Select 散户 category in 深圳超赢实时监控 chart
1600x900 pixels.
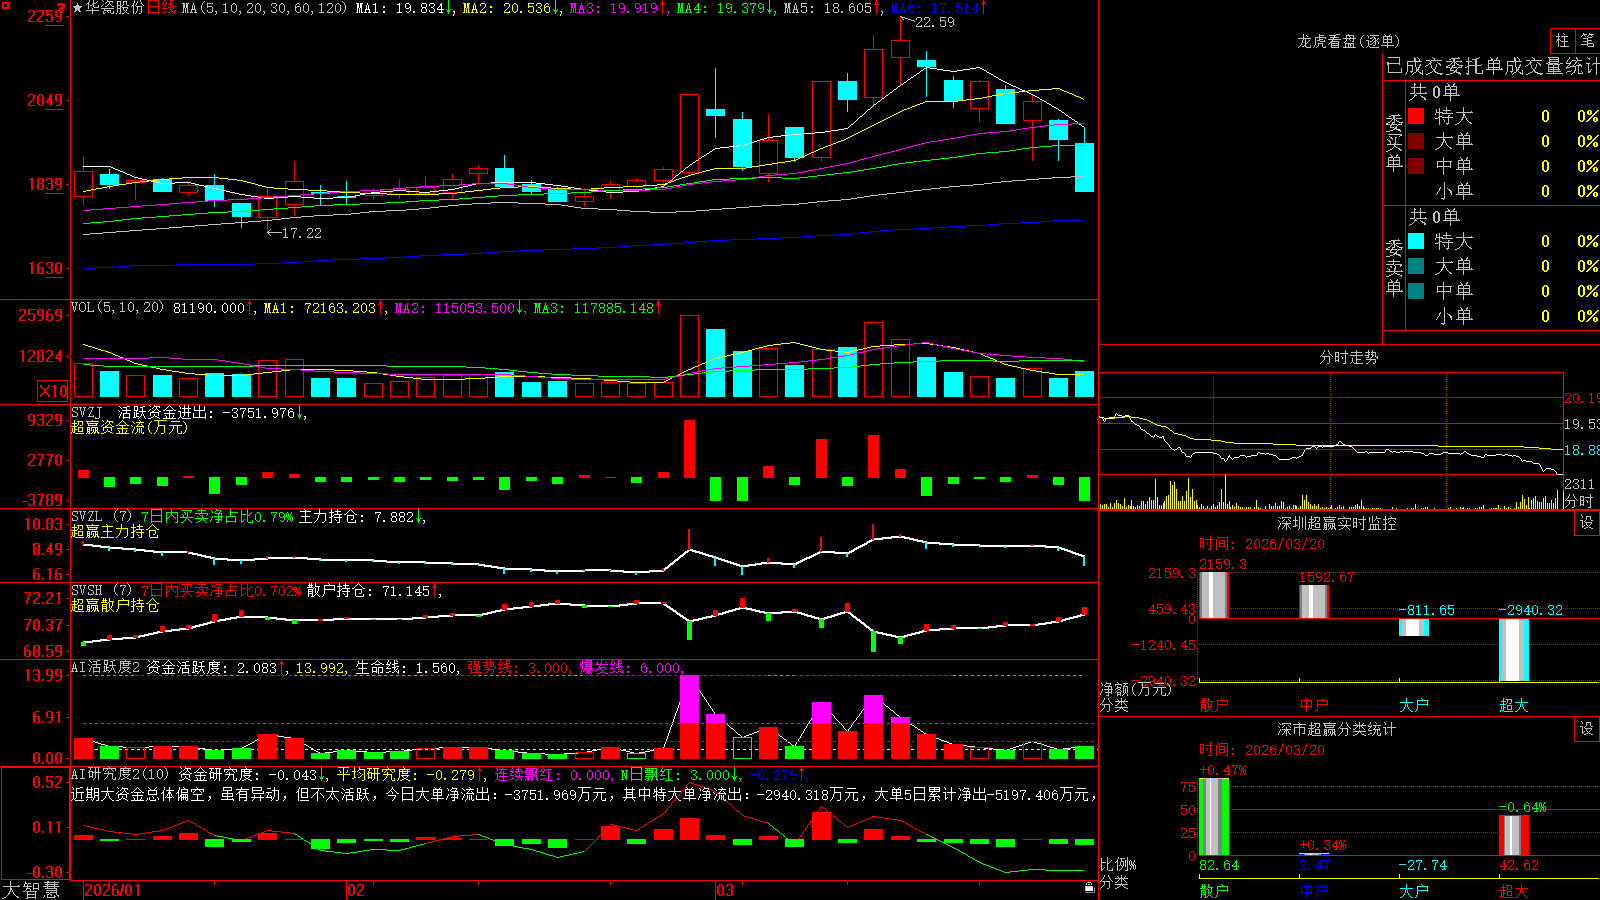(x=1214, y=705)
